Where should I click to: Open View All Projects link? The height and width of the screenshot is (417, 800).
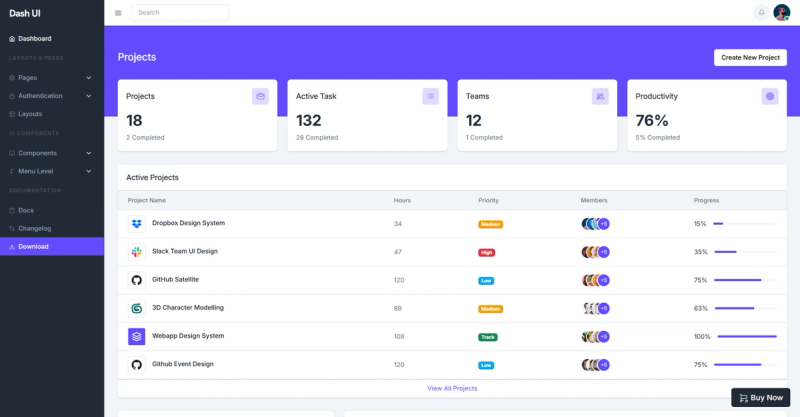coord(452,388)
